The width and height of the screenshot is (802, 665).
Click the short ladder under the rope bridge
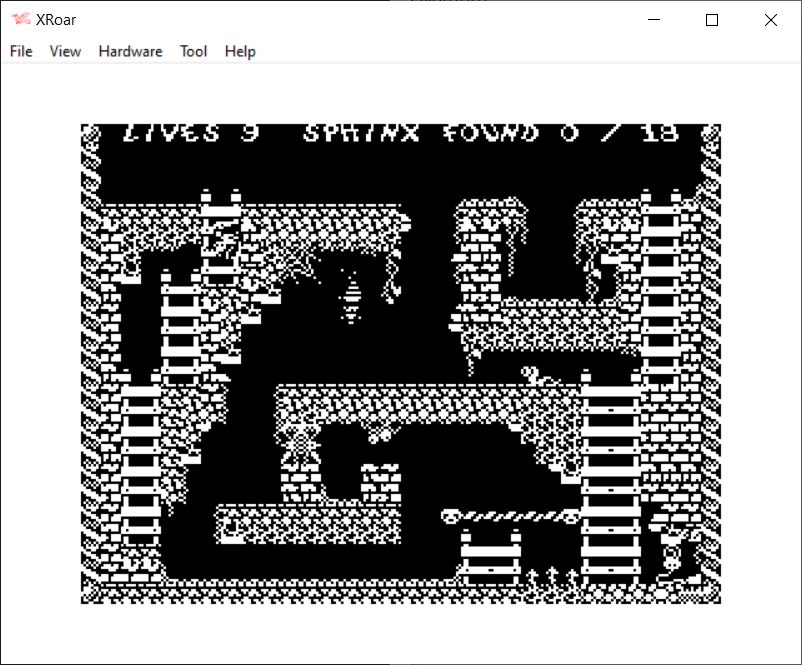pyautogui.click(x=490, y=553)
